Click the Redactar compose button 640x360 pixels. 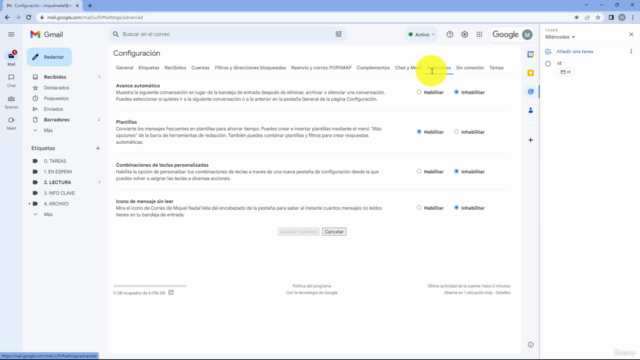click(49, 57)
